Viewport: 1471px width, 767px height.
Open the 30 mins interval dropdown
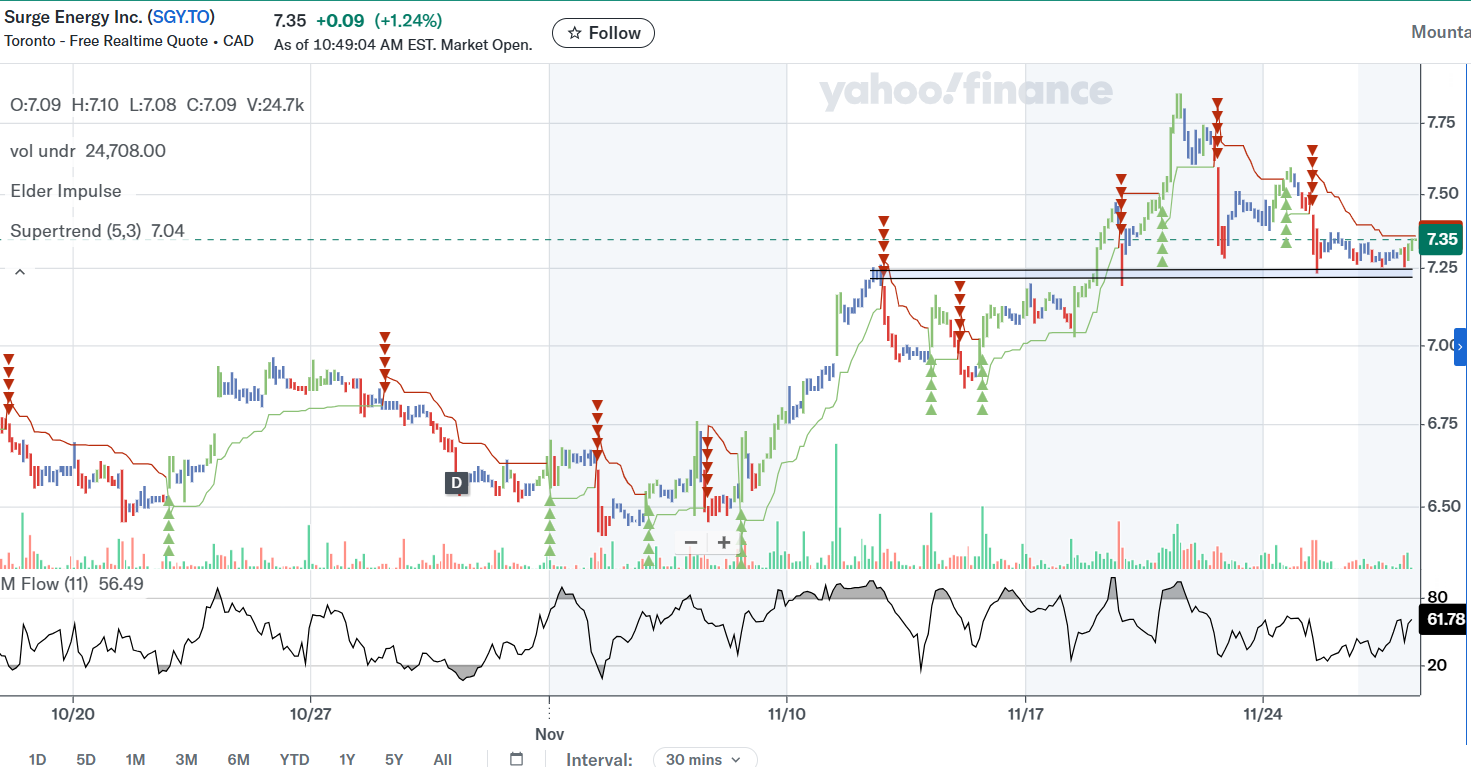[705, 759]
